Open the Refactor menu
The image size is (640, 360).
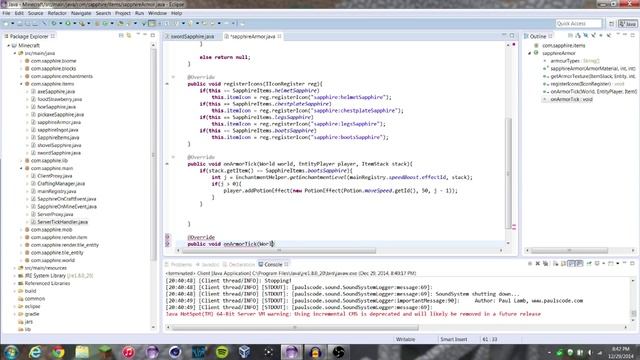pyautogui.click(x=57, y=13)
